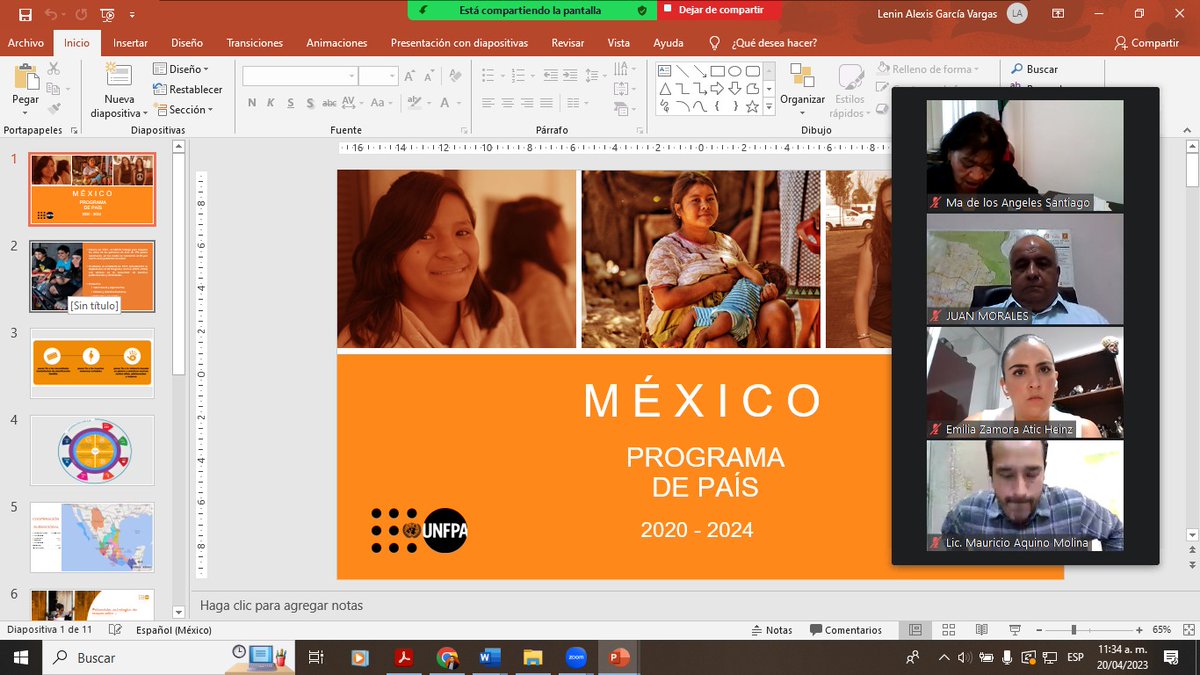Toggle the Comentarios comments pane
Image resolution: width=1200 pixels, height=675 pixels.
pos(846,630)
